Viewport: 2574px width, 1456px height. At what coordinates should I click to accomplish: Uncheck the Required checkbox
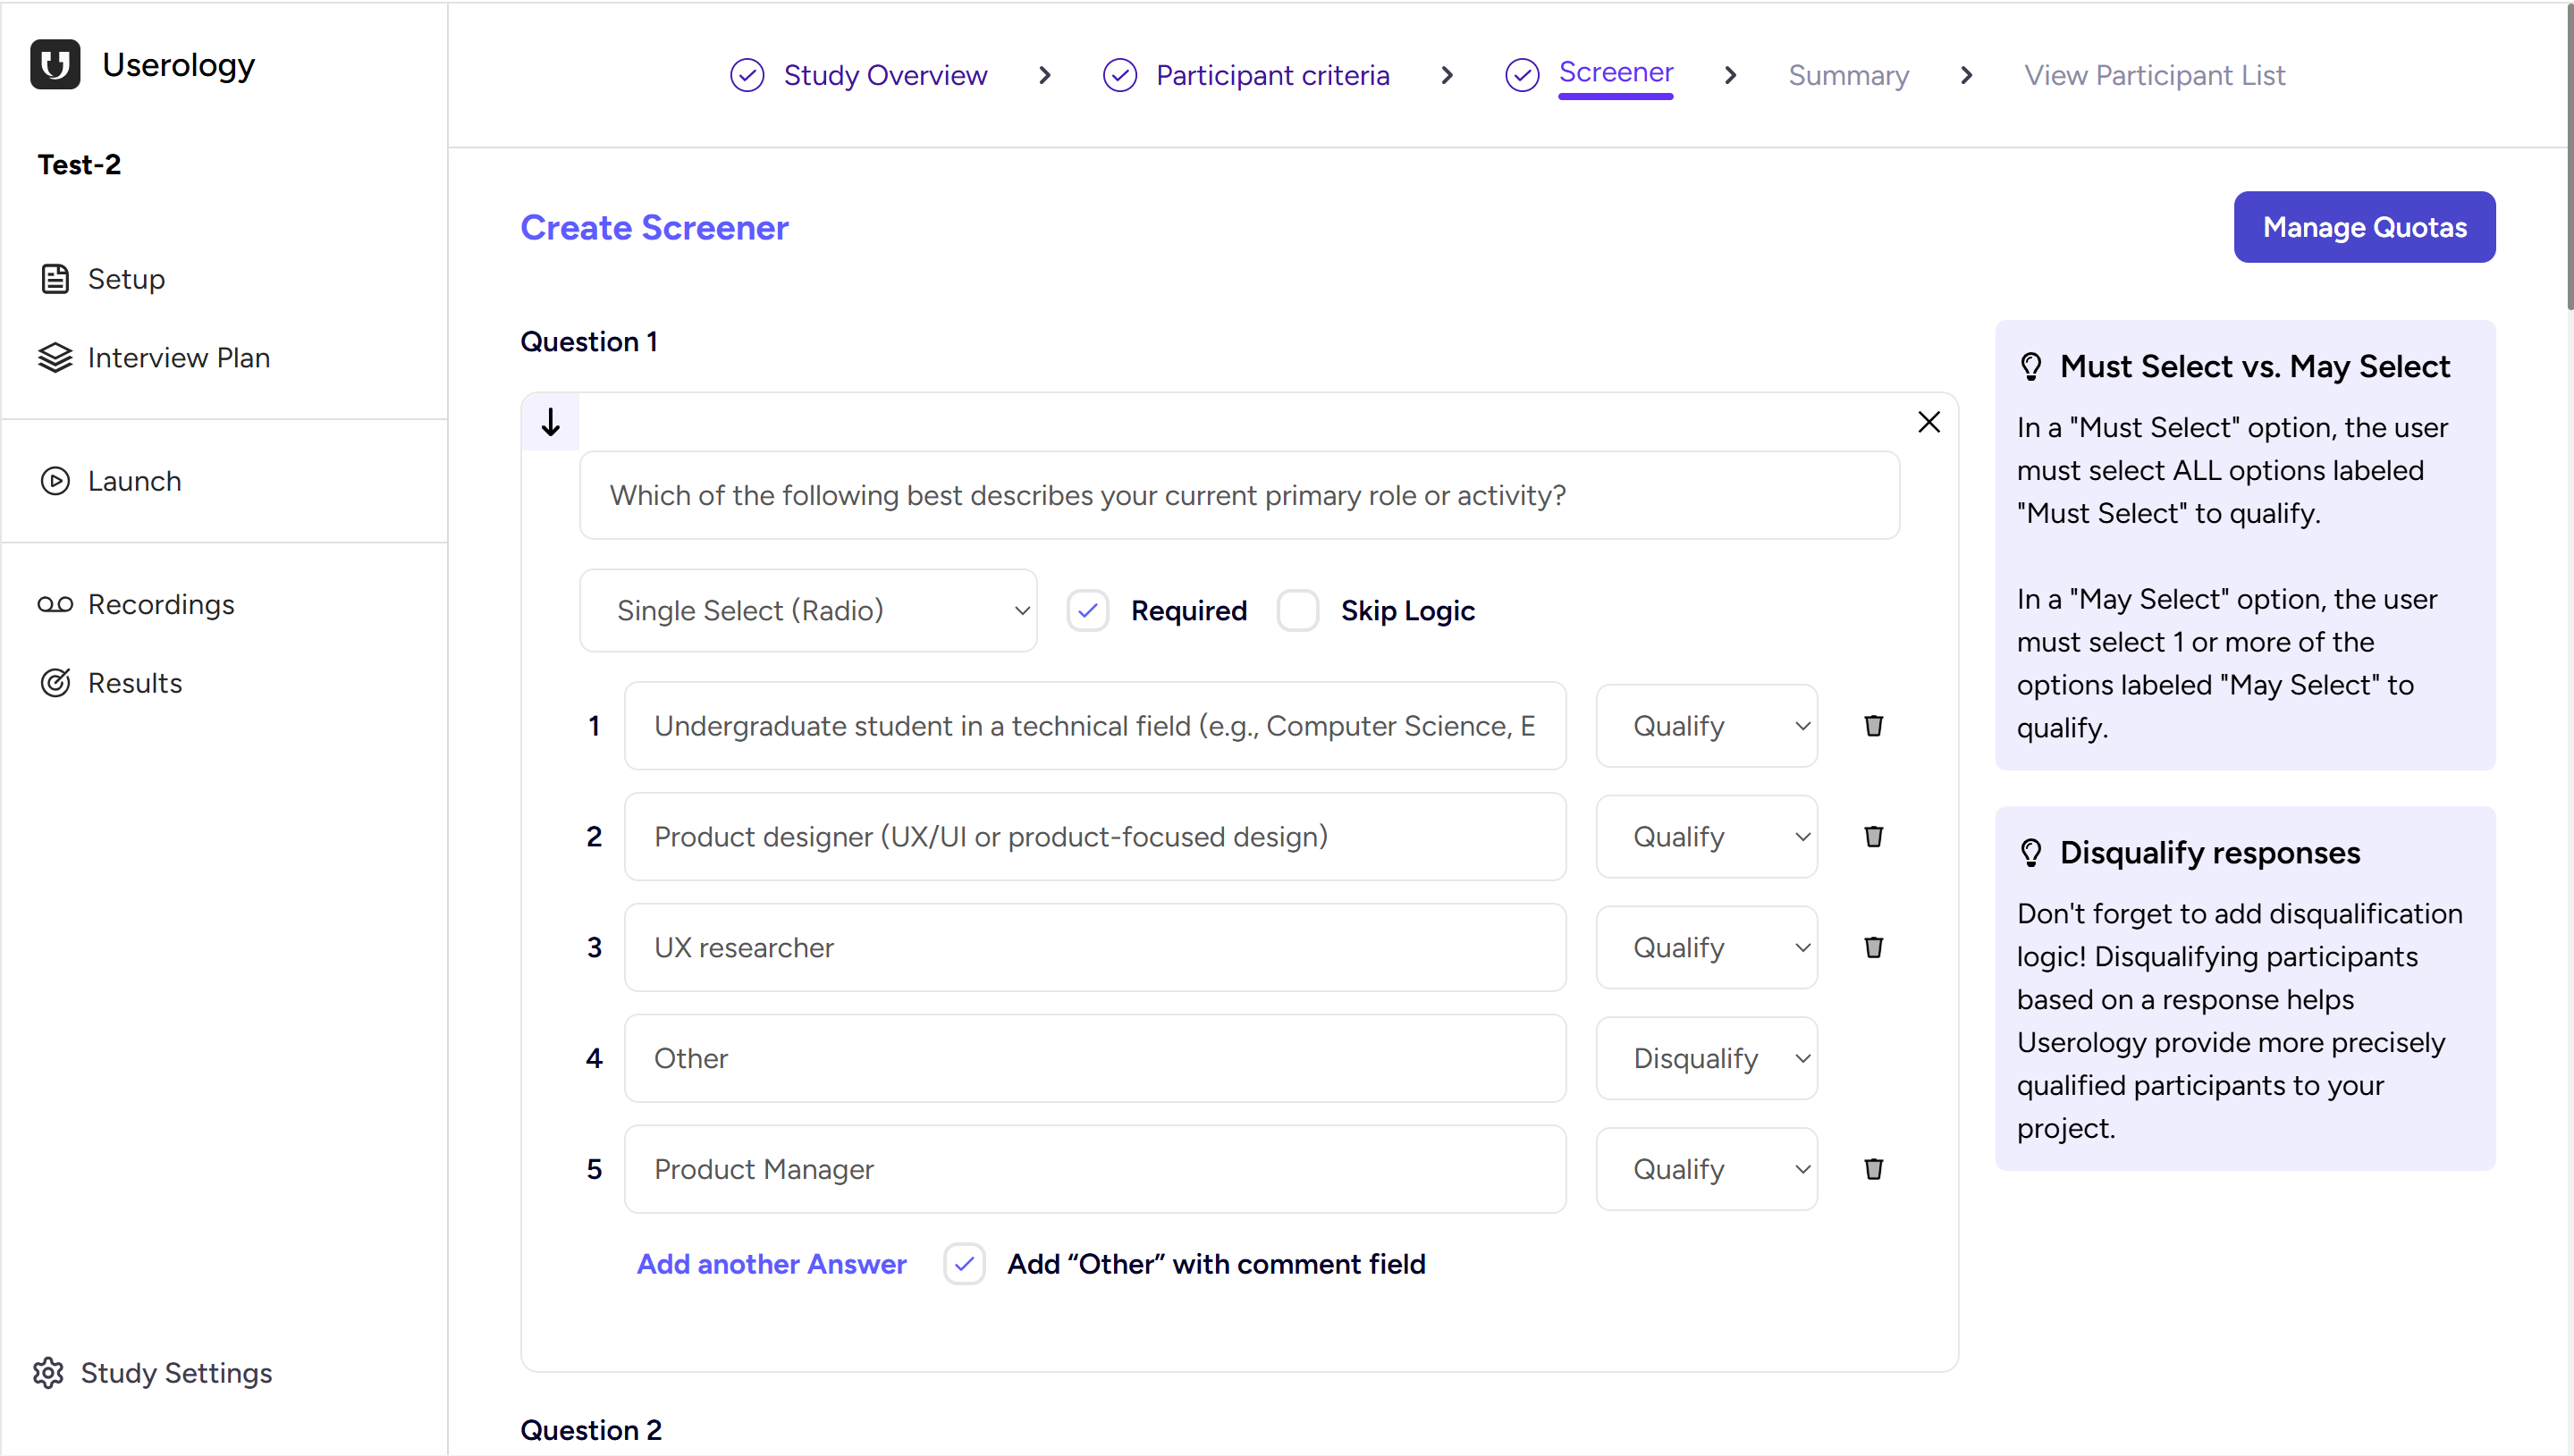(1088, 610)
